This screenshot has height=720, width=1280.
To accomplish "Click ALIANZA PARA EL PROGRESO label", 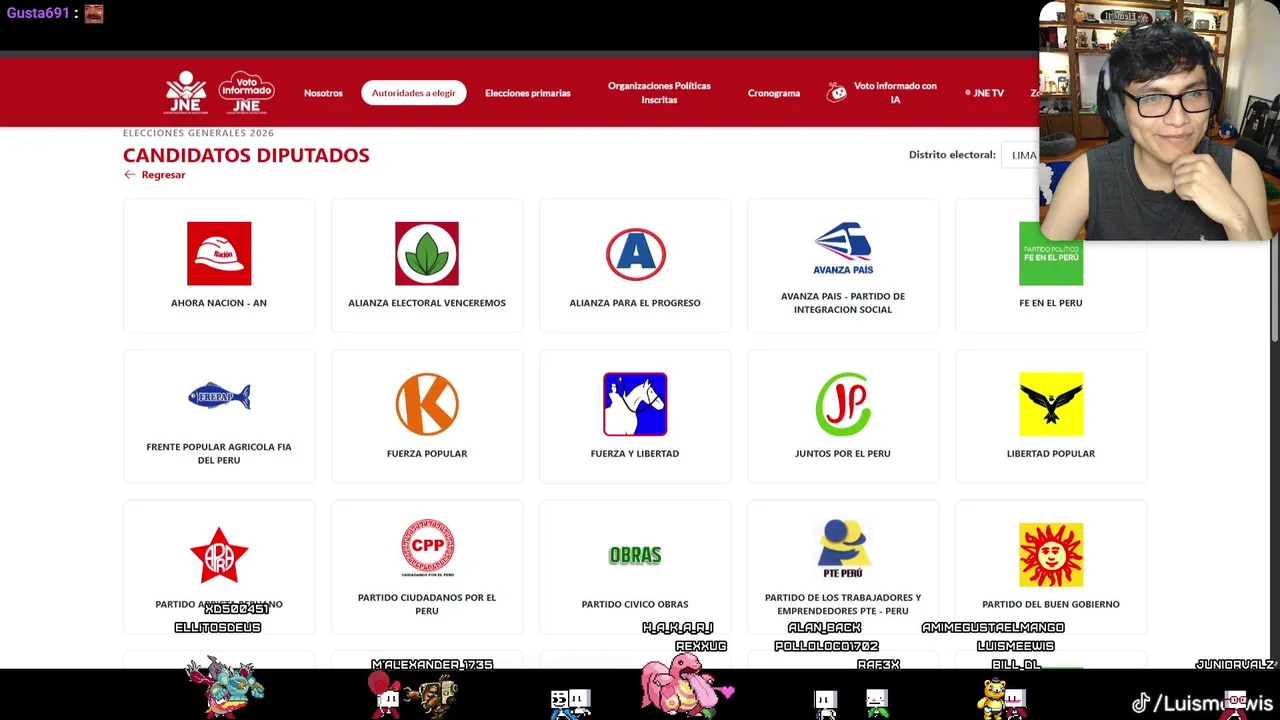I will (635, 303).
